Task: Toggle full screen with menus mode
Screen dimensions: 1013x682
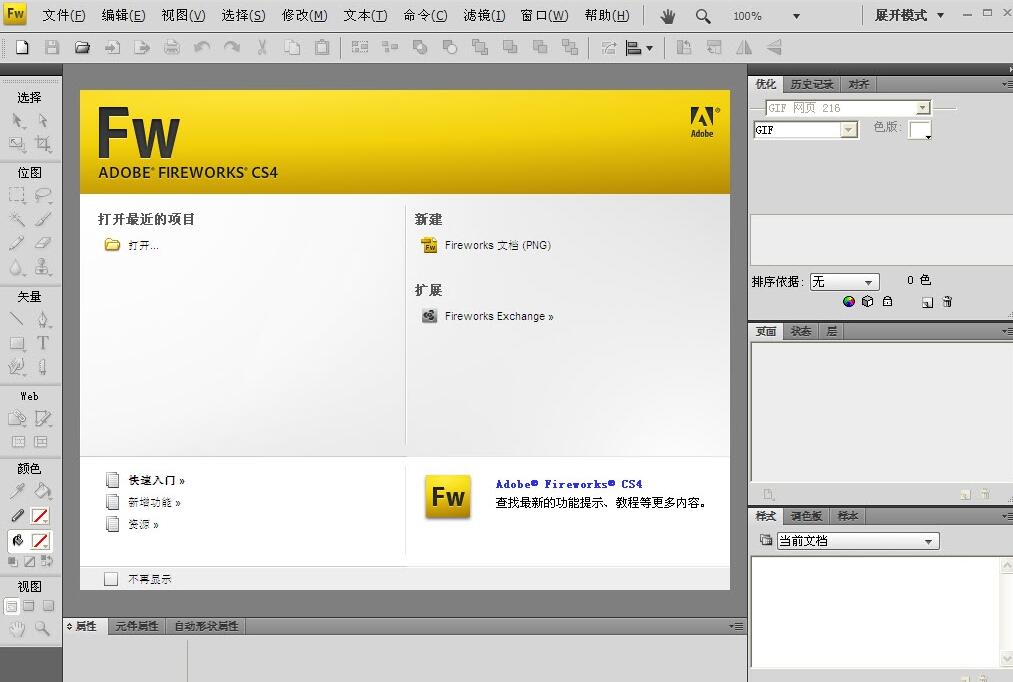Action: (x=29, y=606)
